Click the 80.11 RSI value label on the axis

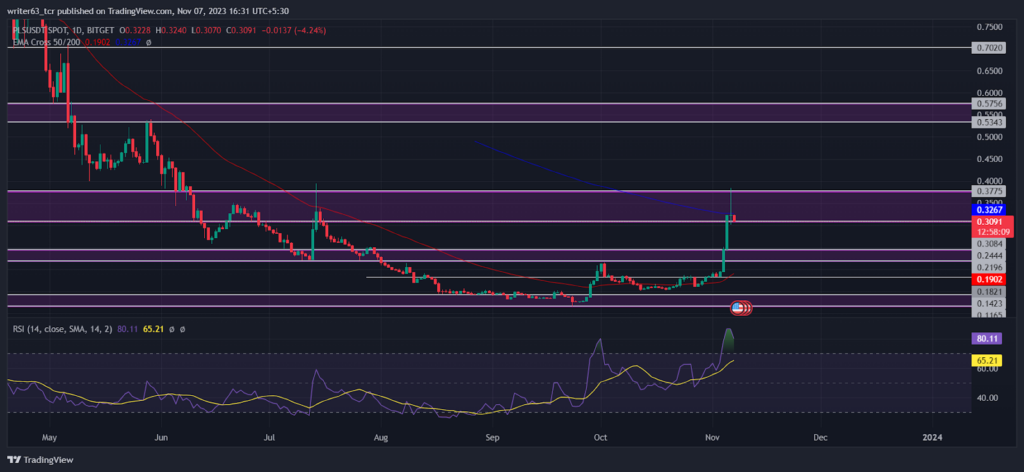pyautogui.click(x=987, y=339)
